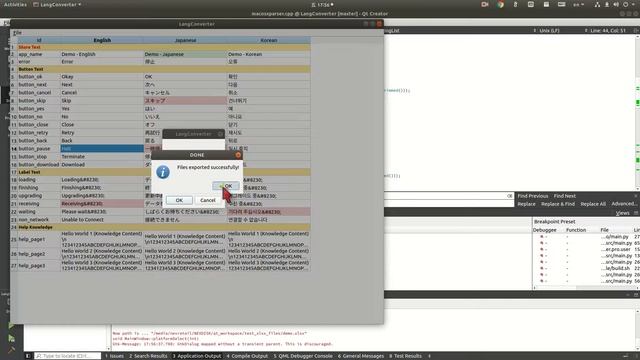The image size is (640, 360).
Task: Select the breakpoint row for '...er.pro.user'
Action: (x=587, y=249)
